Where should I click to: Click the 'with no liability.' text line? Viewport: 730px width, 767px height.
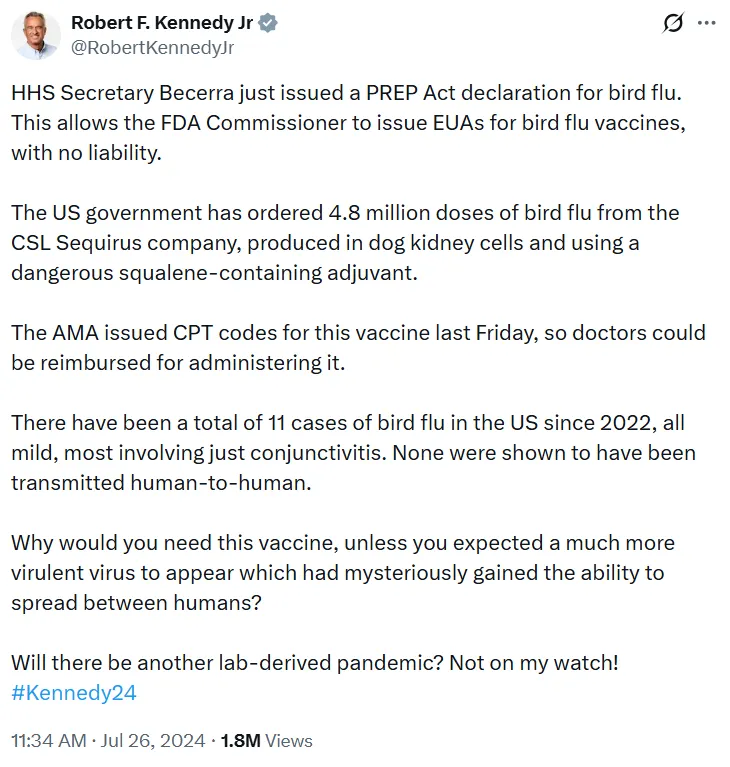tap(86, 153)
